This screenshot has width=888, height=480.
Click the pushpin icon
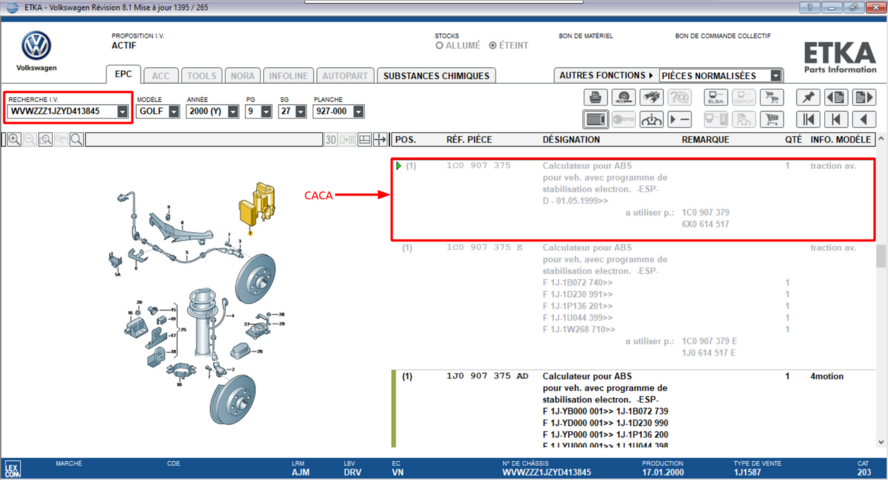point(808,97)
